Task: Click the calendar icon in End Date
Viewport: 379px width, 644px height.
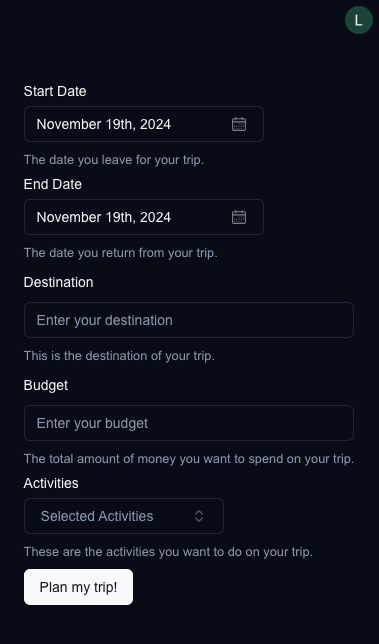Action: tap(239, 217)
